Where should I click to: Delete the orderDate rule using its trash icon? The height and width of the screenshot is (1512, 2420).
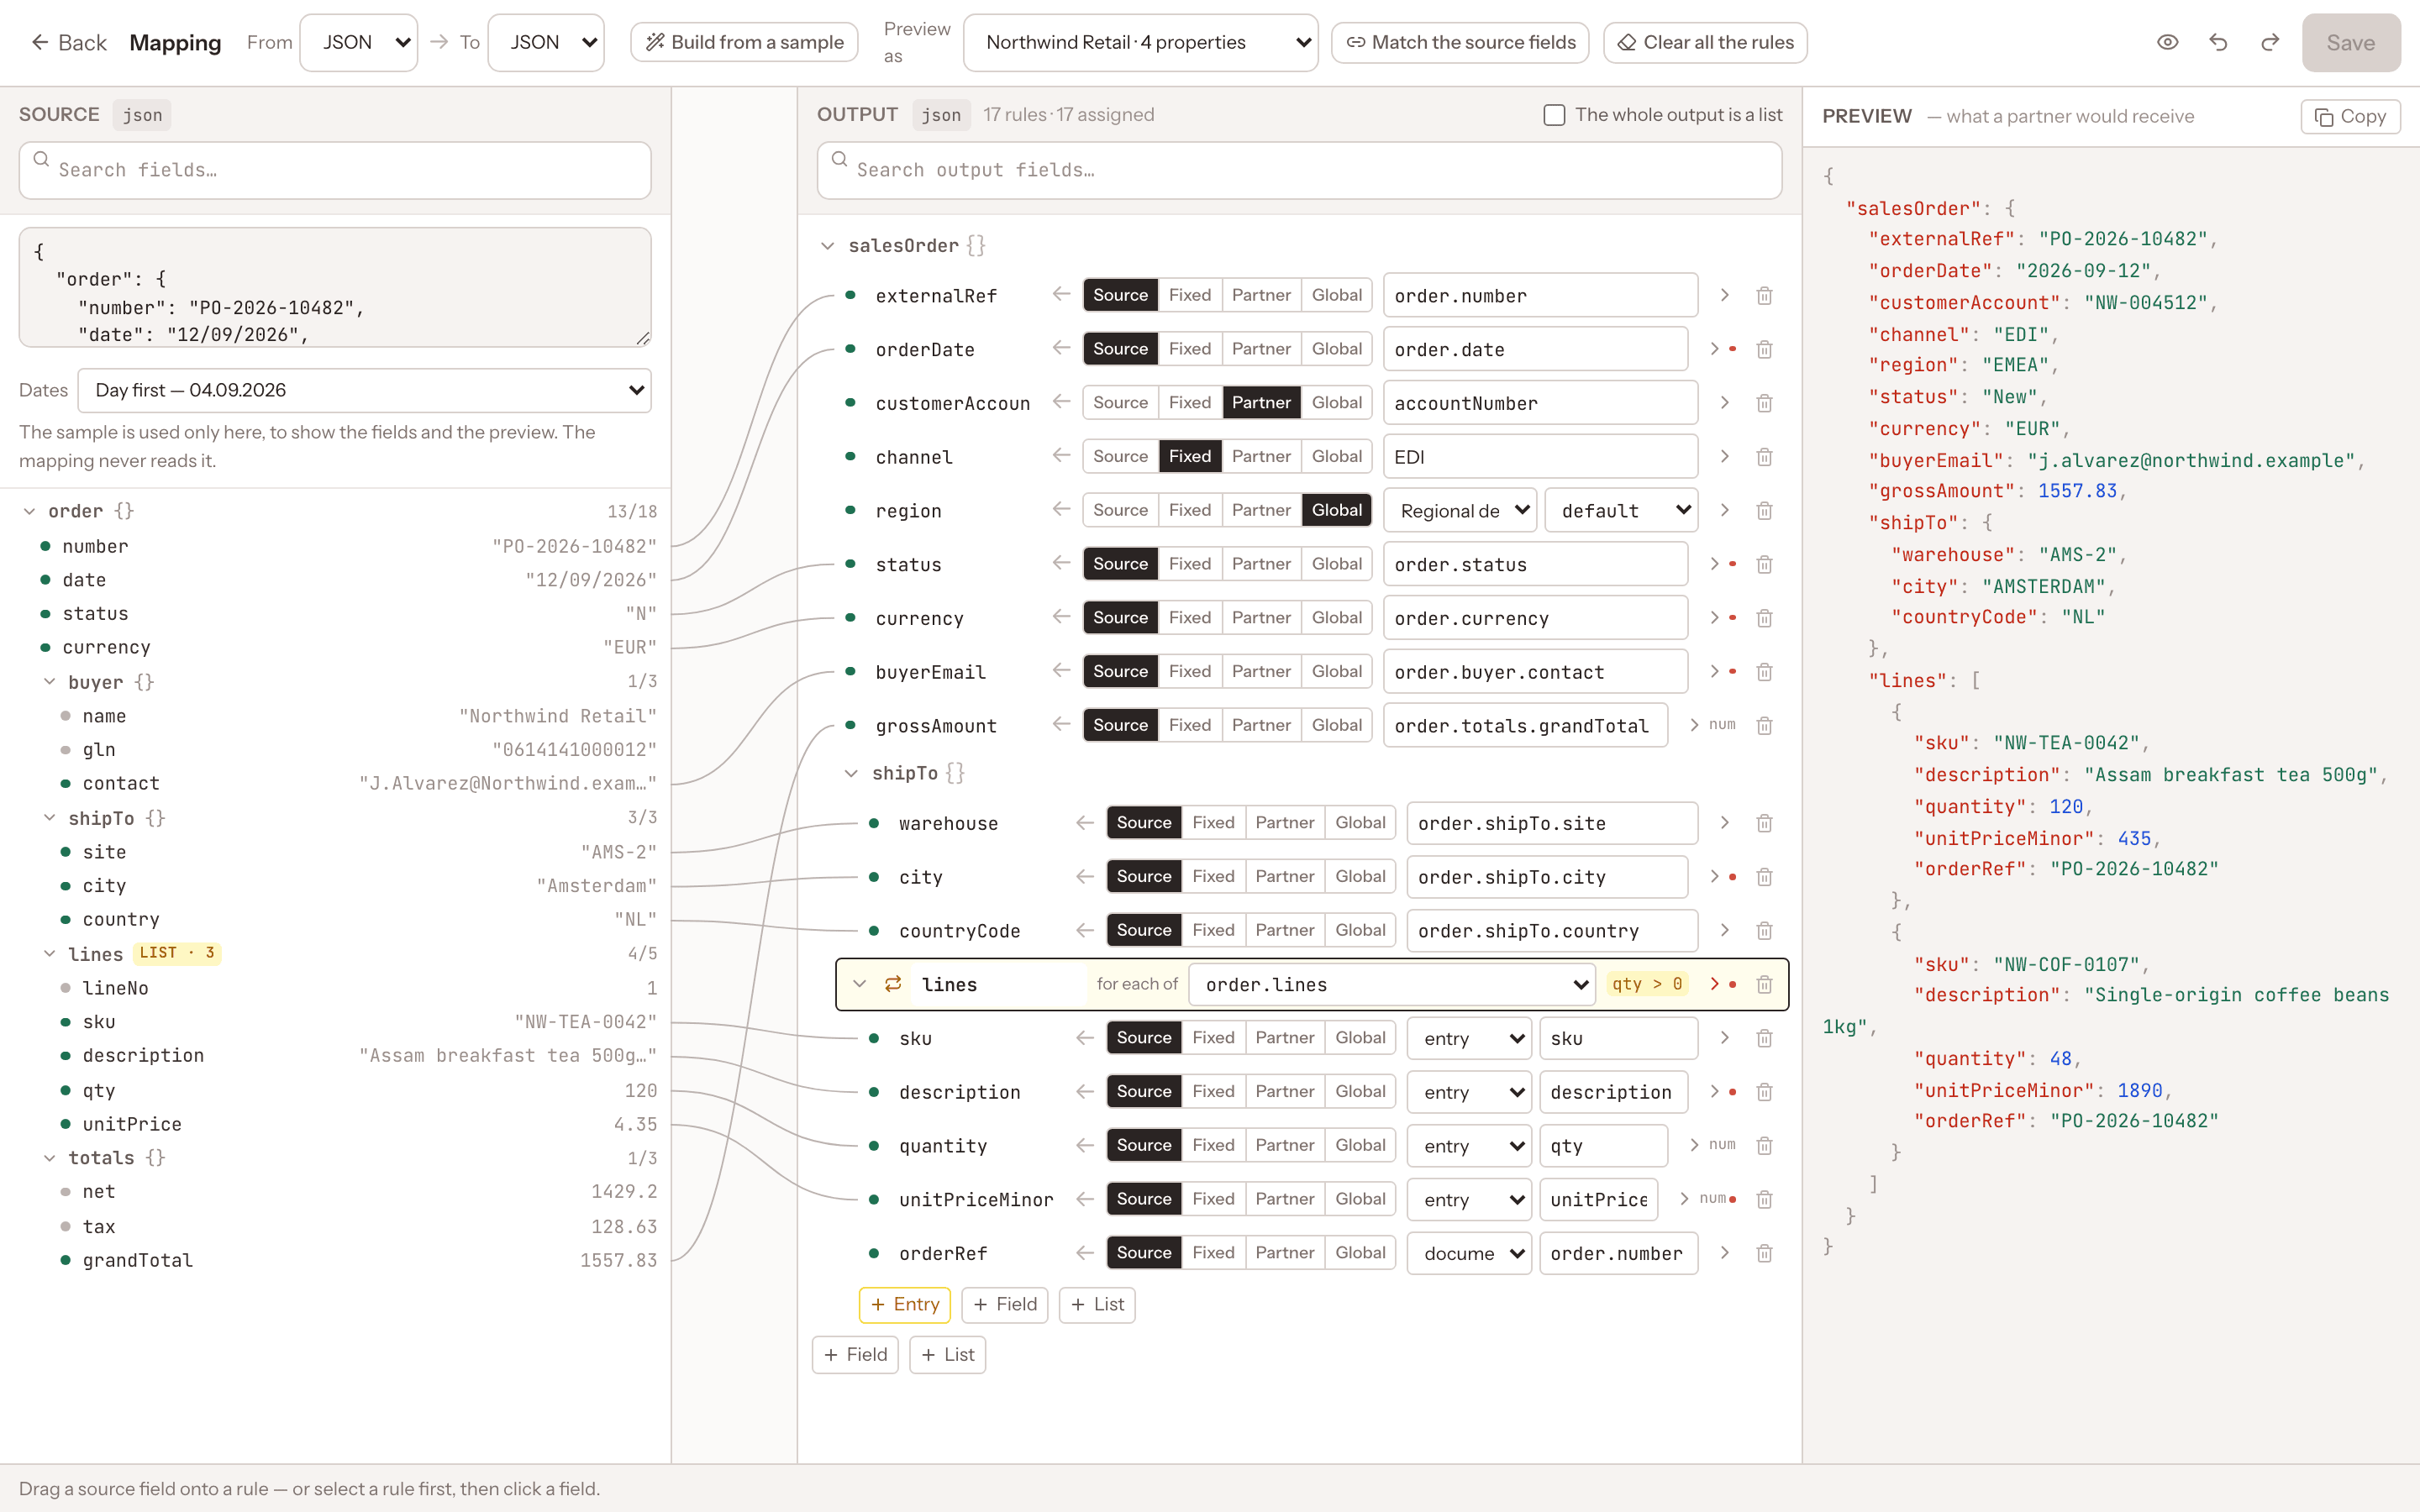[x=1764, y=349]
